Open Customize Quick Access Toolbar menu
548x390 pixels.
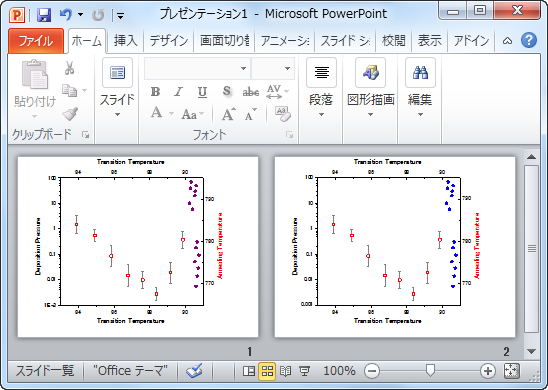tap(121, 16)
